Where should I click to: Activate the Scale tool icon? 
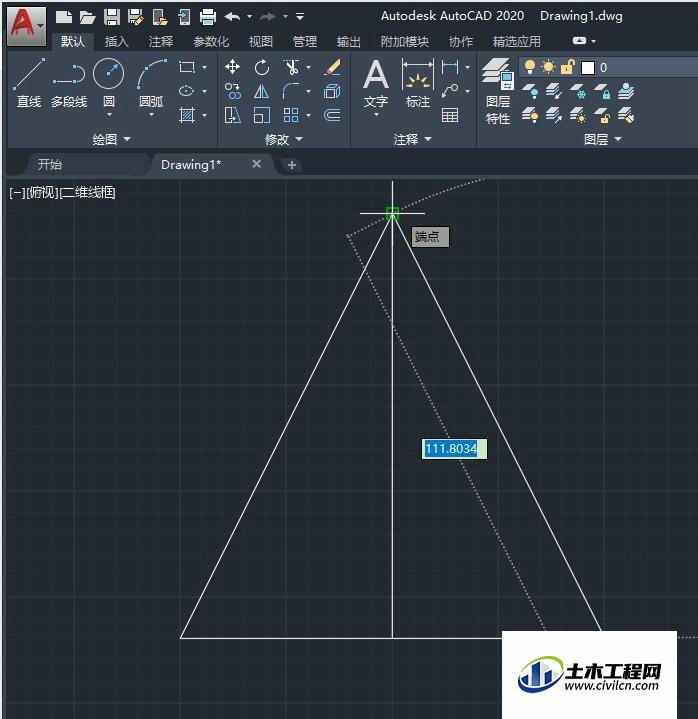click(261, 115)
